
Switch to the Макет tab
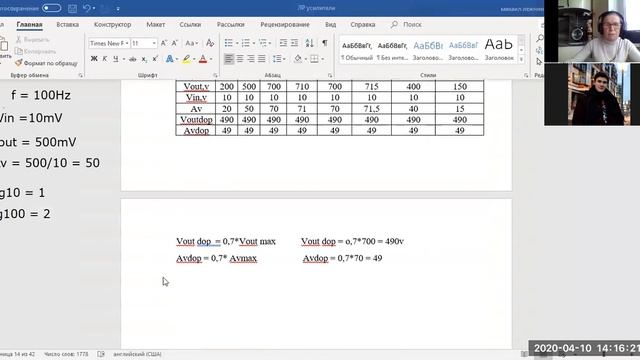156,24
